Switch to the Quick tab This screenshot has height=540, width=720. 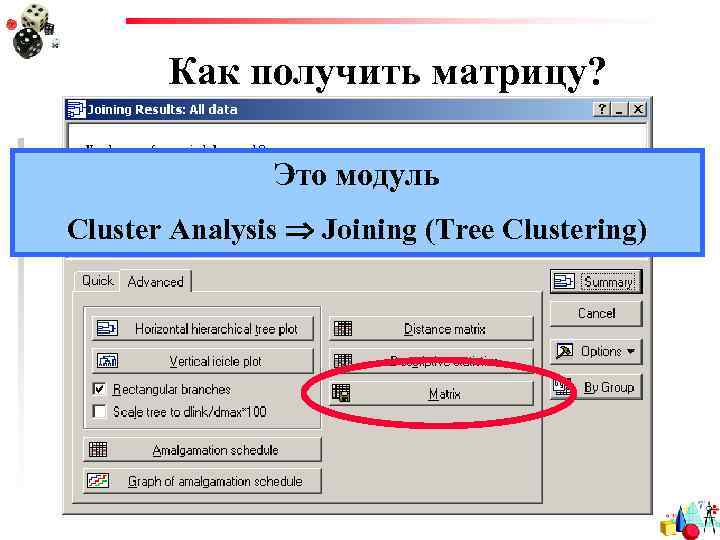click(97, 281)
